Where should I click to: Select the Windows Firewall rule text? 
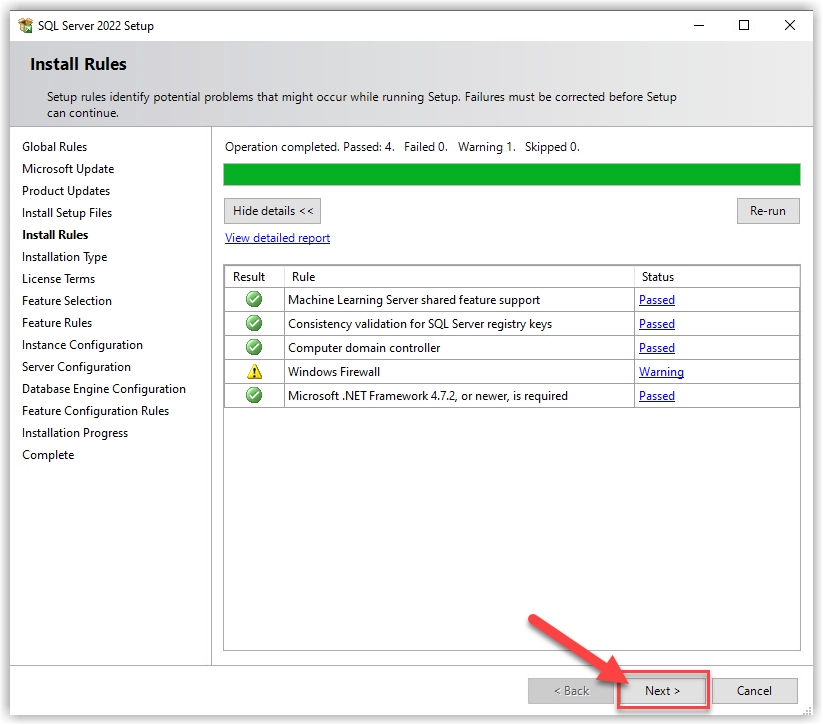pos(334,372)
